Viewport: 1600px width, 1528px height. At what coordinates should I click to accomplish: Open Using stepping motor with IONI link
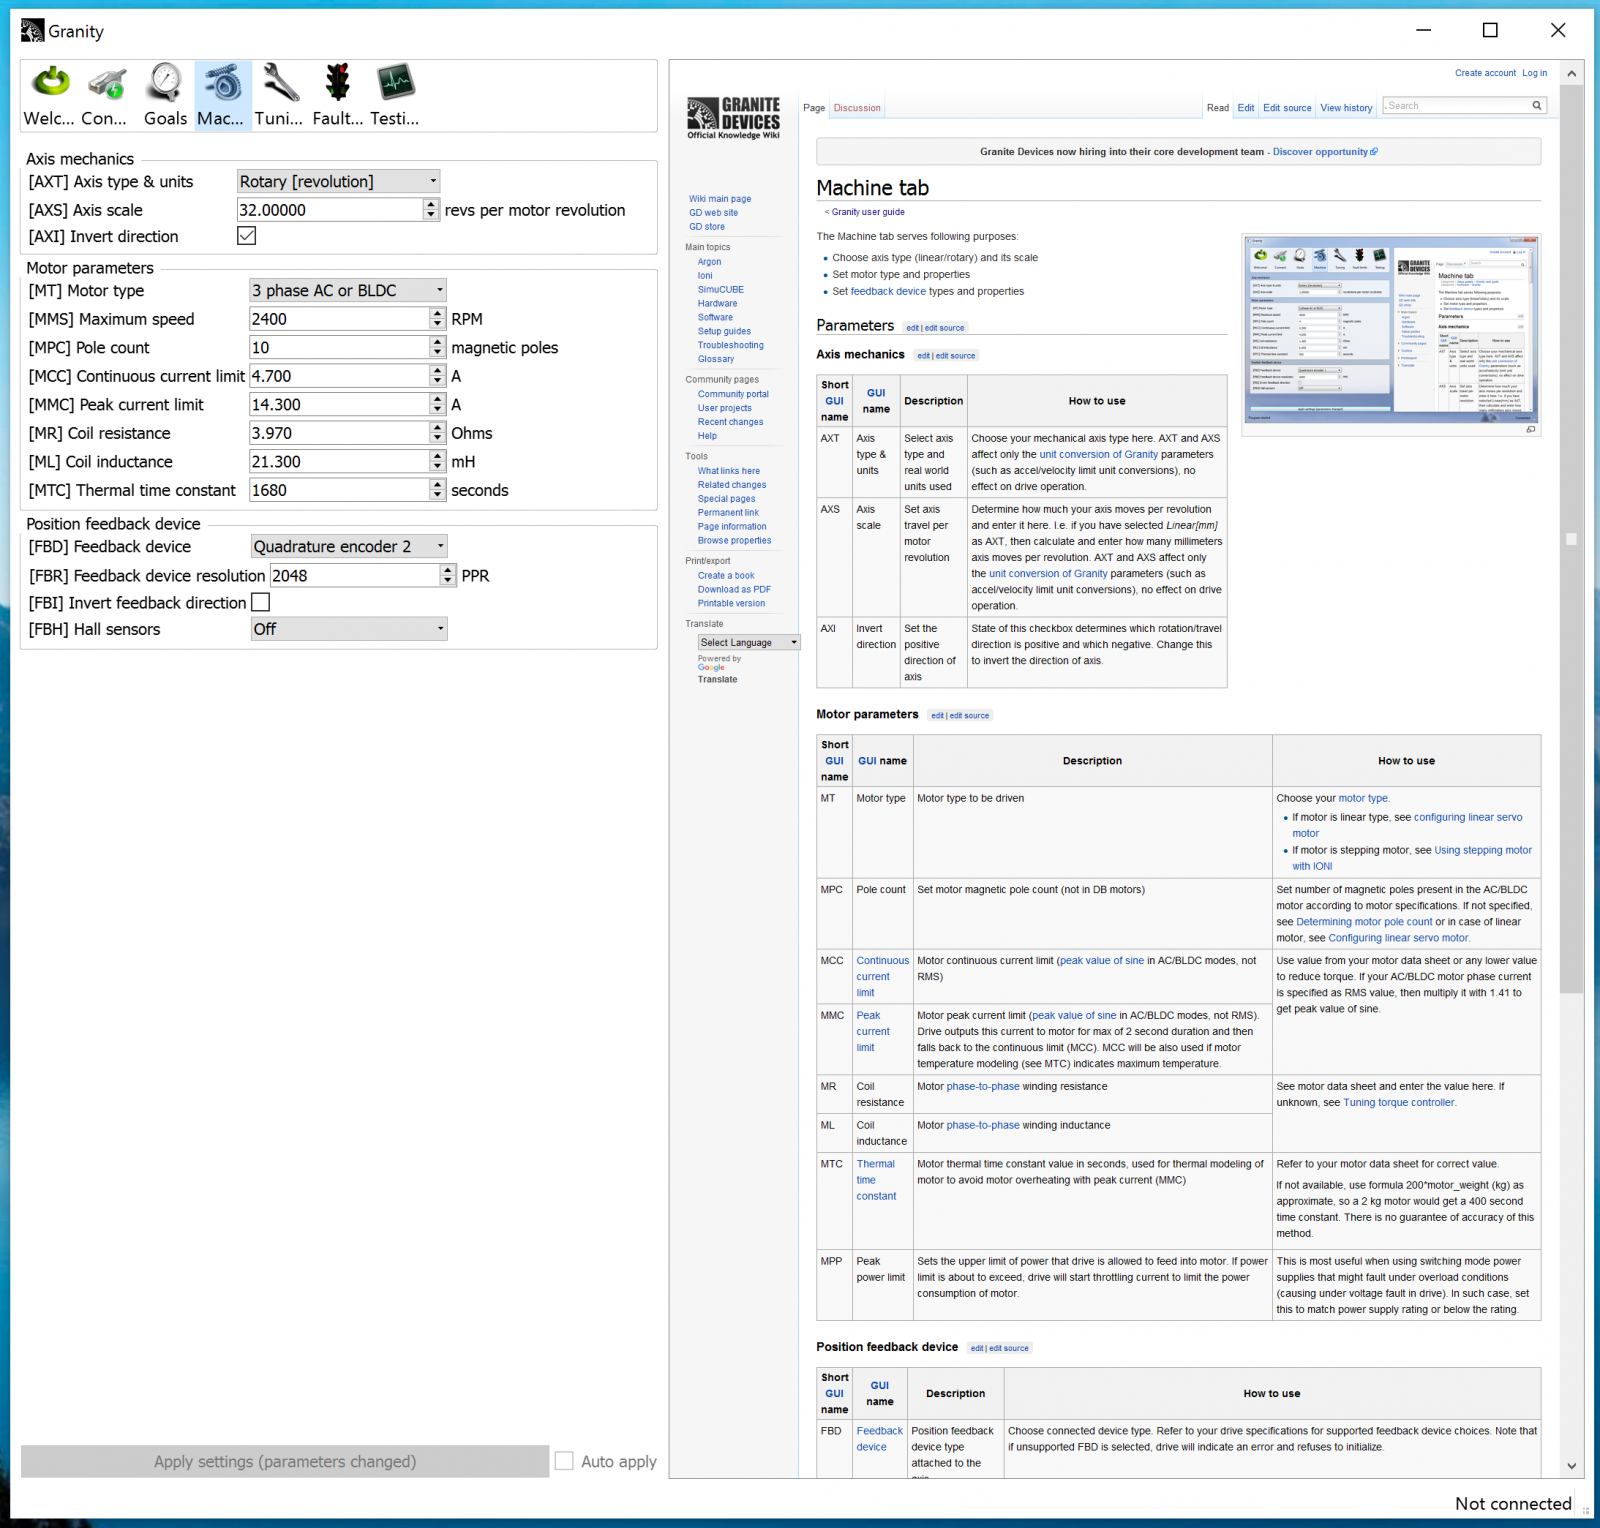click(x=1412, y=858)
